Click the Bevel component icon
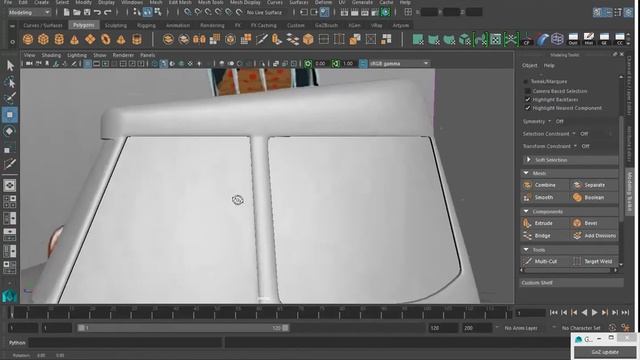The width and height of the screenshot is (640, 360). tap(577, 223)
